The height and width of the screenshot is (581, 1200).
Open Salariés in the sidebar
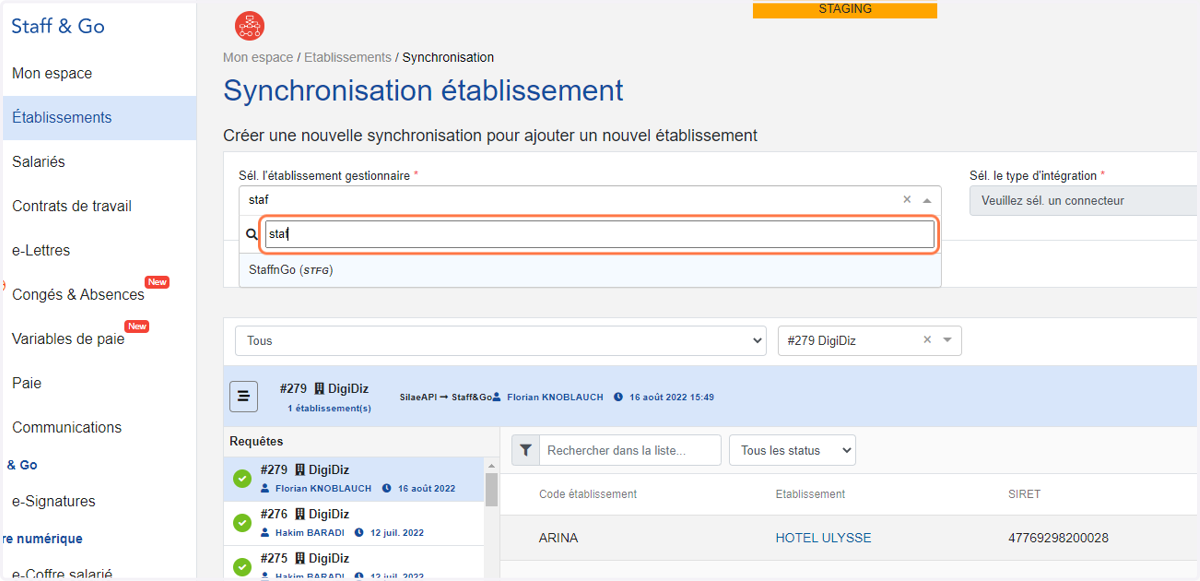39,161
